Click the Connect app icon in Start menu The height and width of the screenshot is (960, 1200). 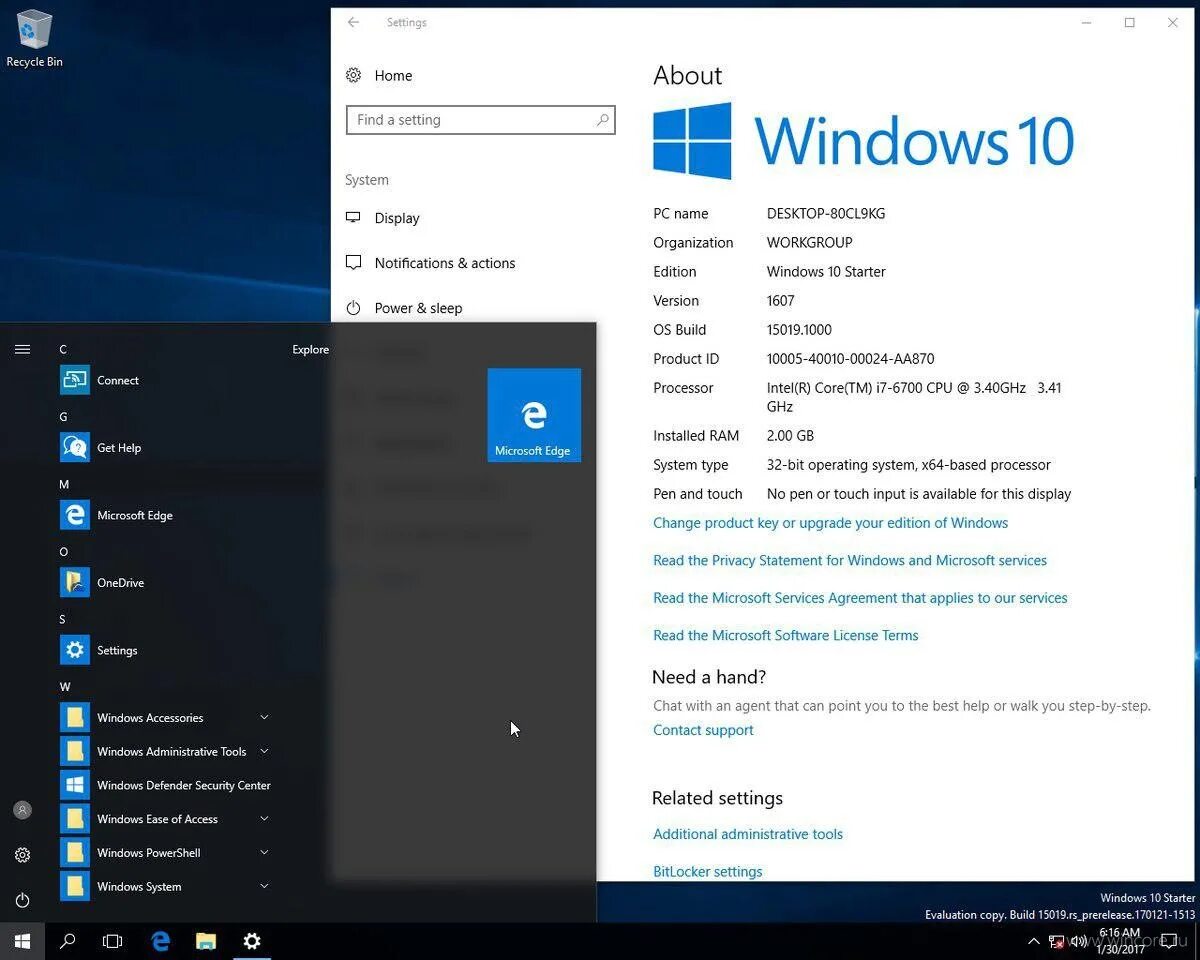pyautogui.click(x=75, y=380)
